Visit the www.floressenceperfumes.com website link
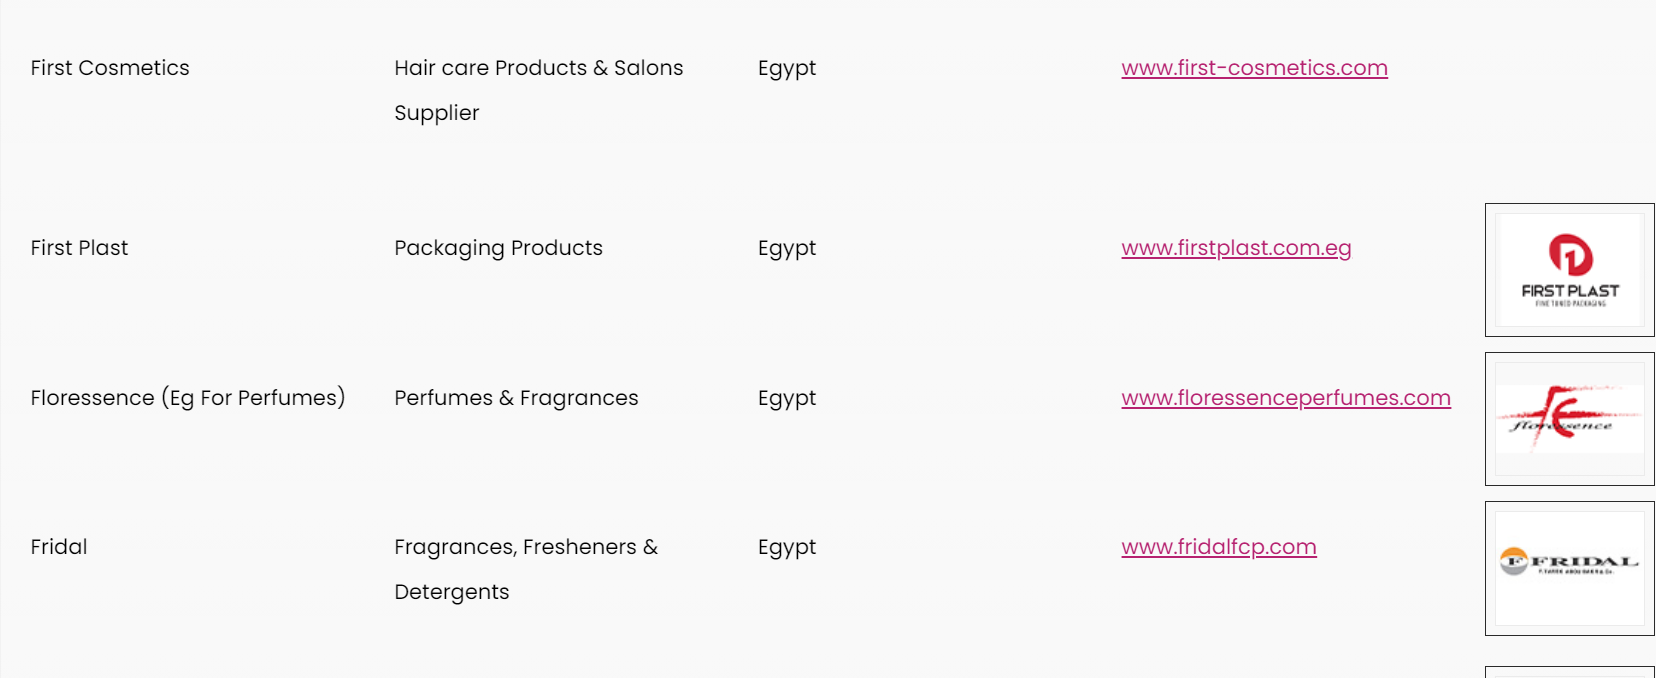This screenshot has width=1656, height=678. click(x=1286, y=398)
